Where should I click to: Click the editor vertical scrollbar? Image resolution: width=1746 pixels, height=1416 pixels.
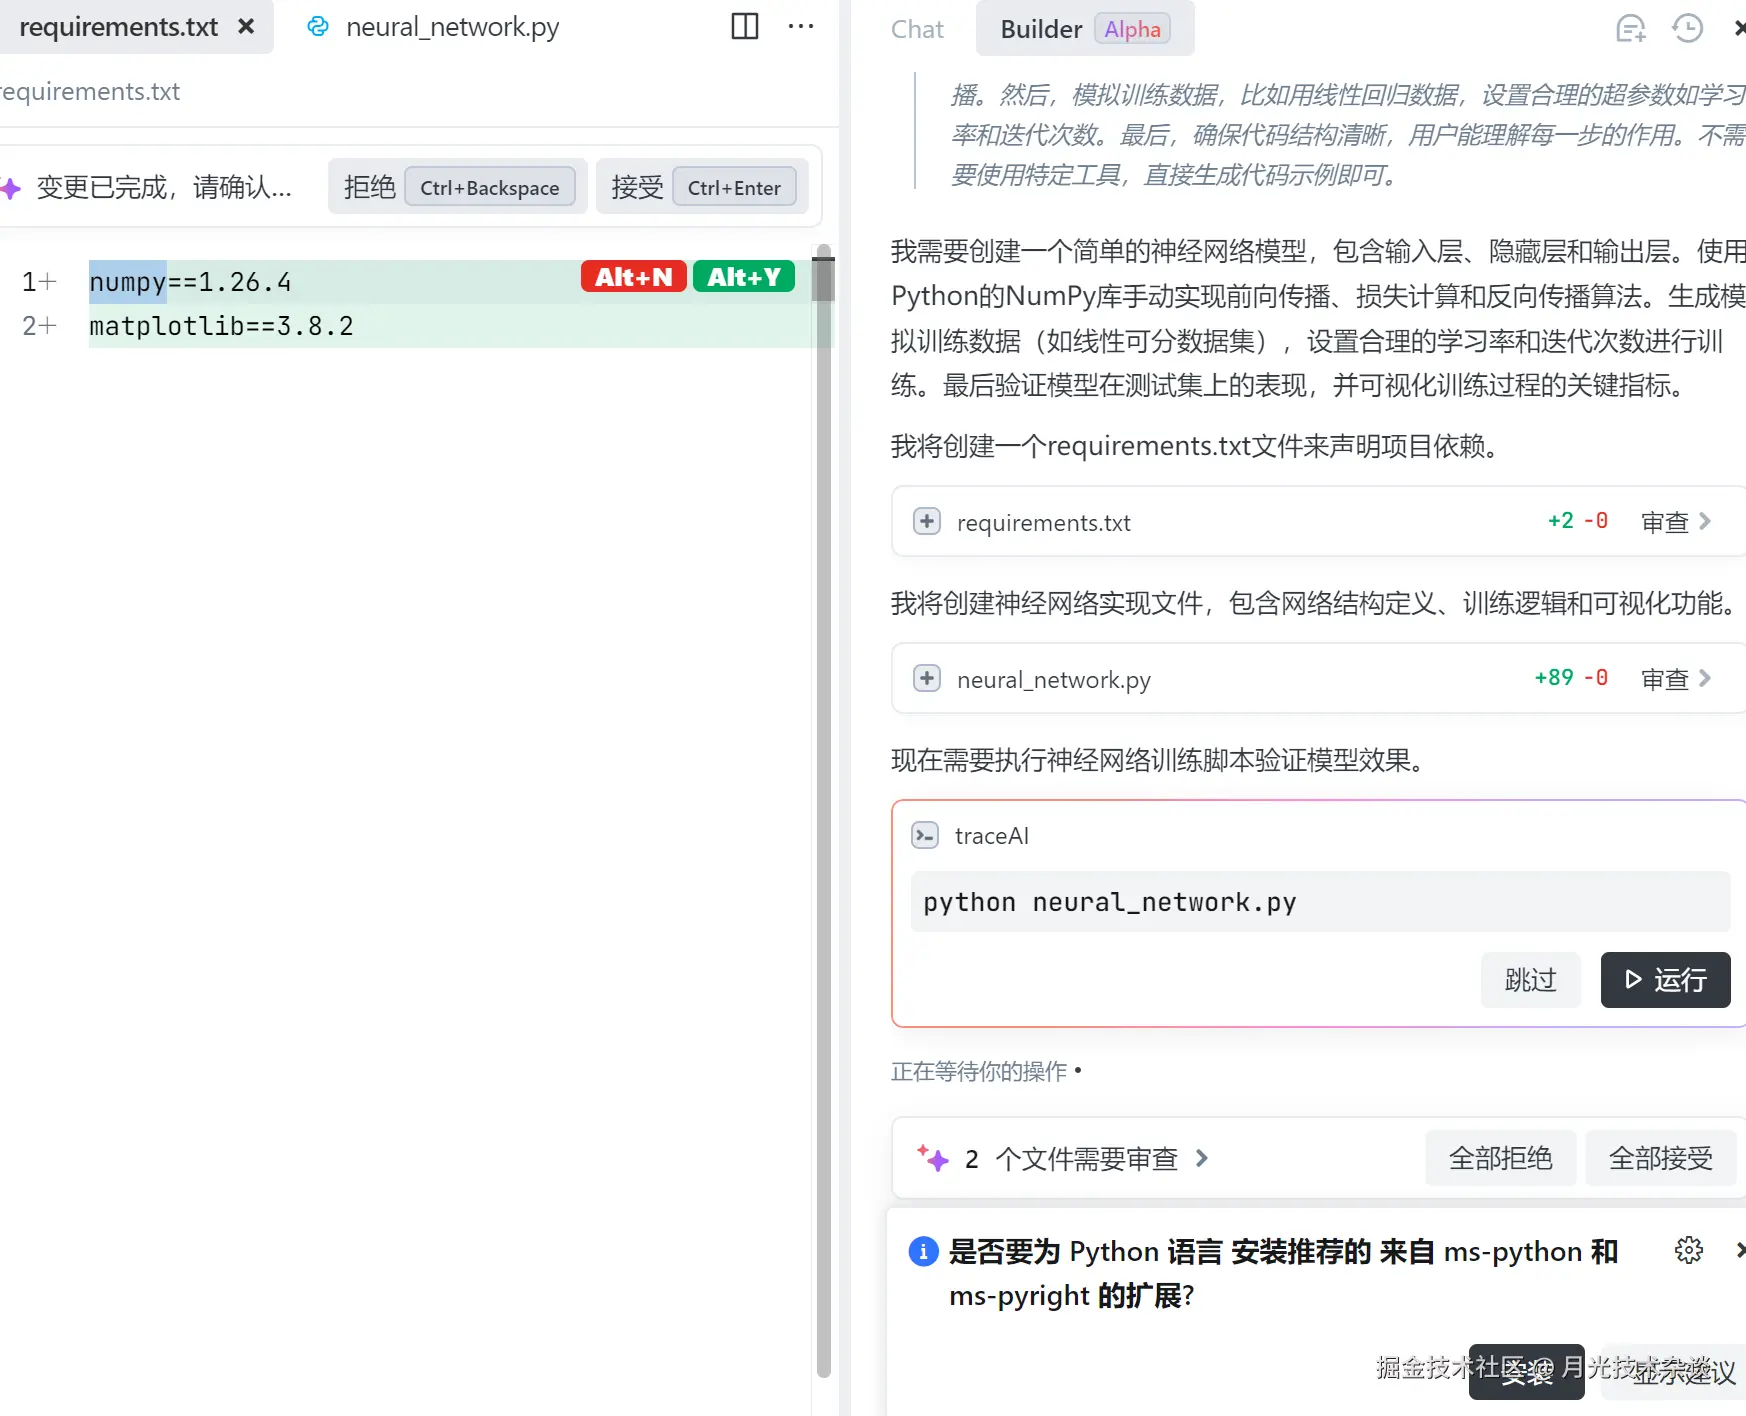pos(823,810)
